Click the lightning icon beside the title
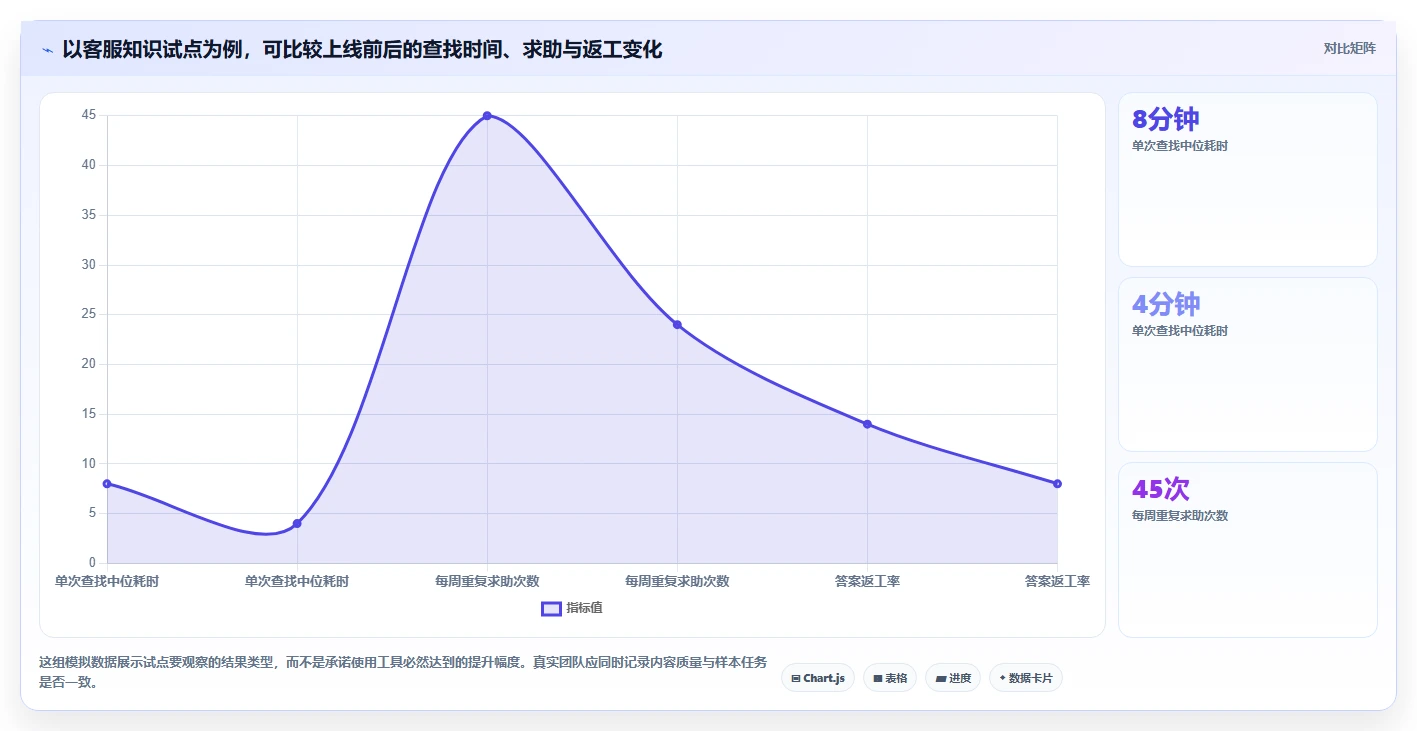The image size is (1417, 731). [x=47, y=49]
